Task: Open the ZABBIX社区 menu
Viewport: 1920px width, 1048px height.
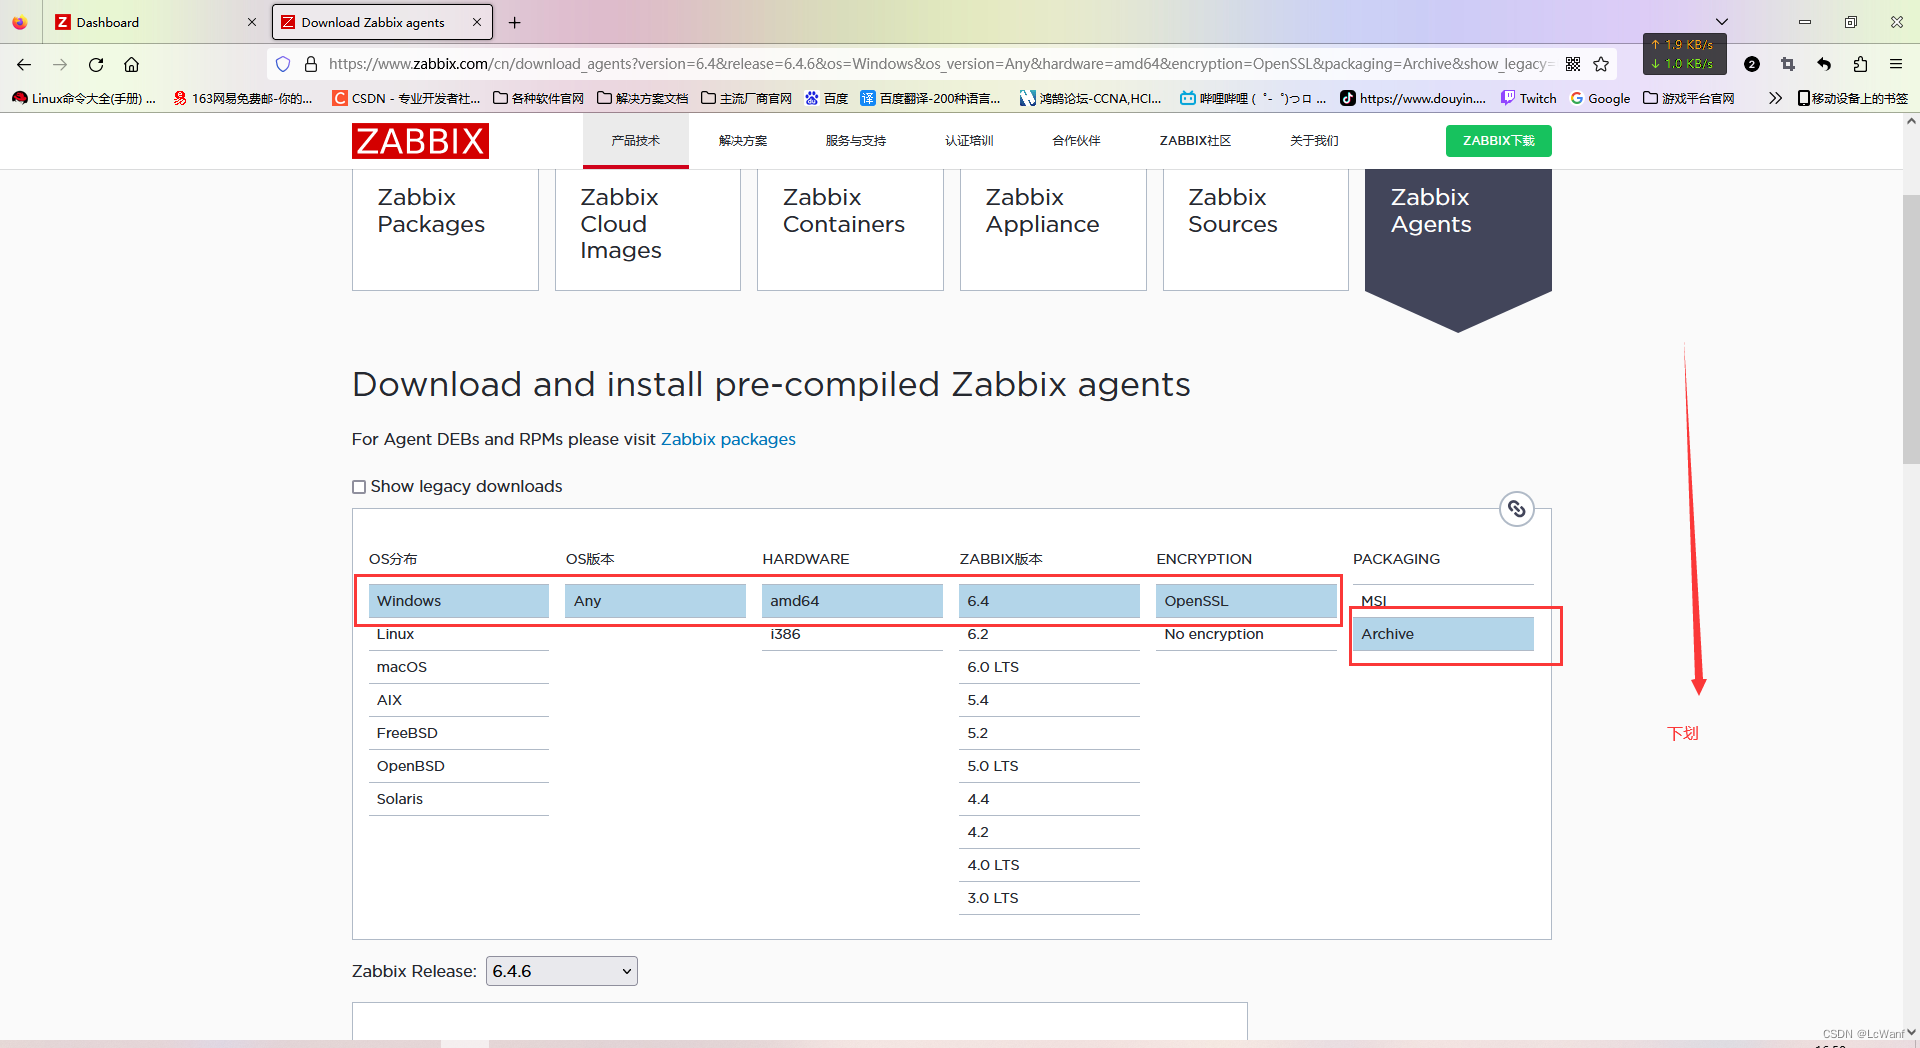Action: tap(1195, 141)
